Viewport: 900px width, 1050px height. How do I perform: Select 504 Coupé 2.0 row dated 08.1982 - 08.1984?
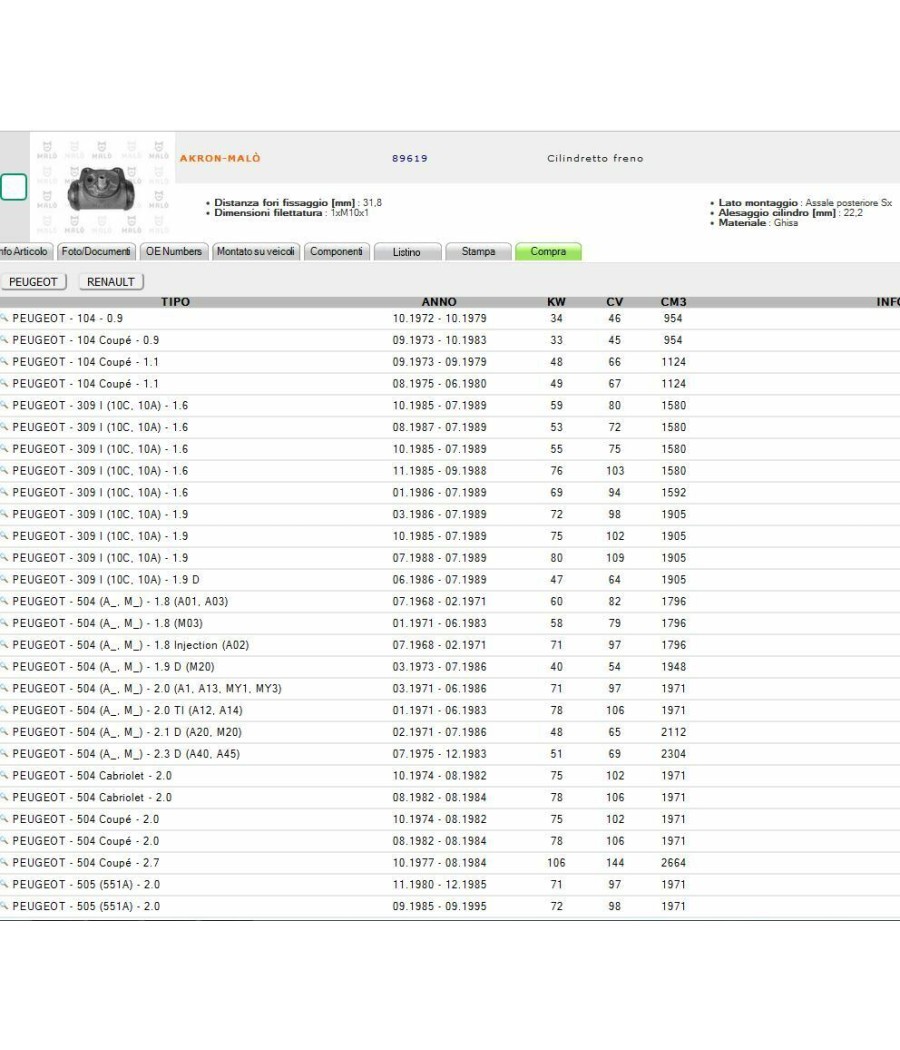(450, 841)
